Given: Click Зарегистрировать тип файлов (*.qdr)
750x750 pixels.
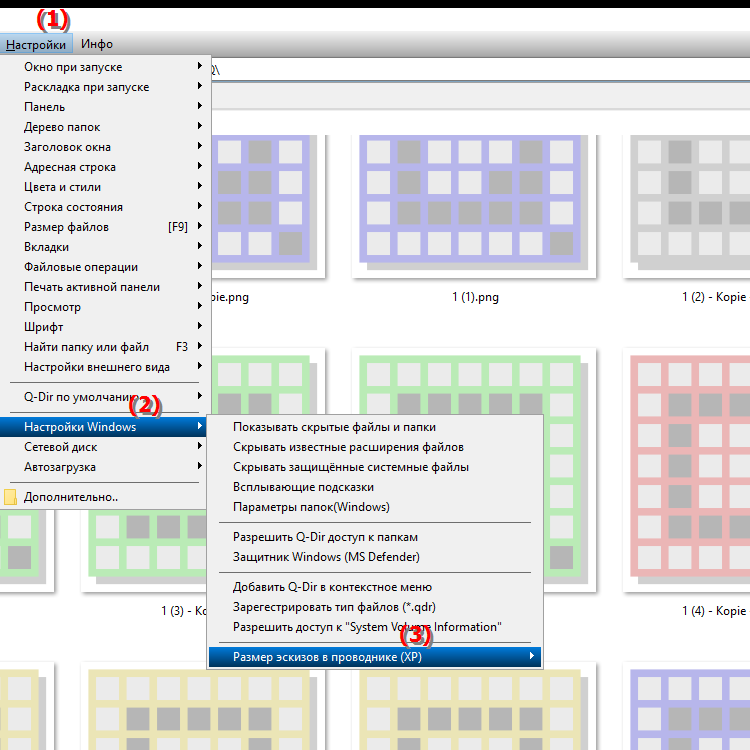Looking at the screenshot, I should pos(375,607).
